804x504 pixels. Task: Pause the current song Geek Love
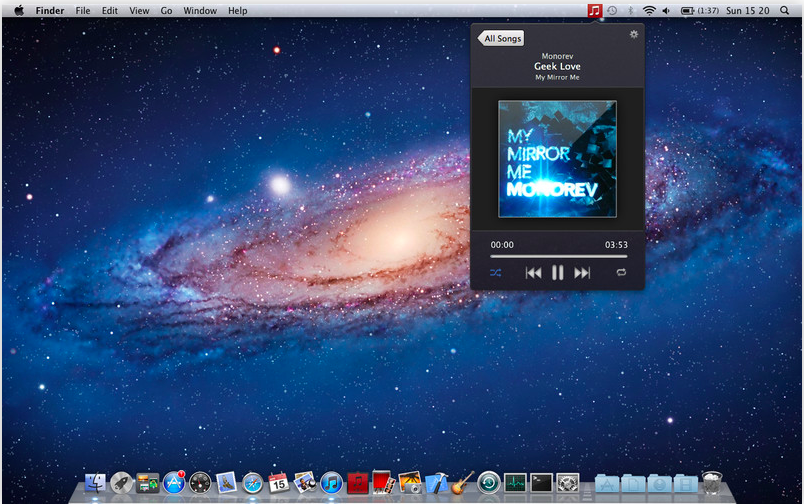(557, 273)
